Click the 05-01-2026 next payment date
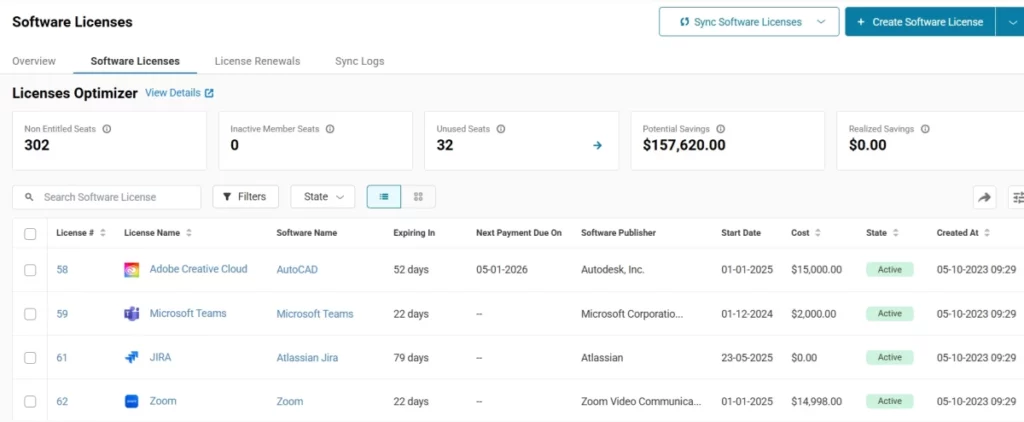1024x422 pixels. (x=502, y=270)
